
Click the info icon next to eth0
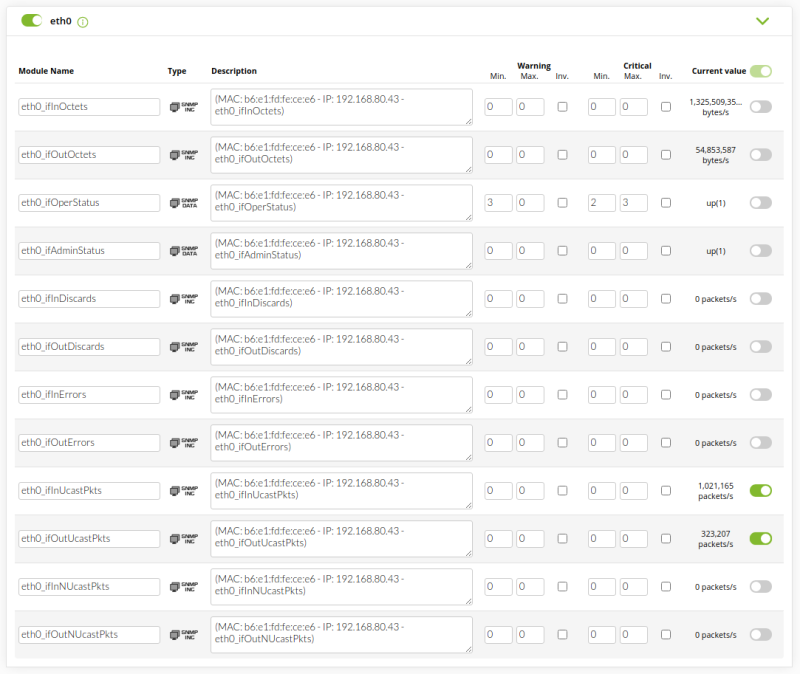click(x=83, y=22)
